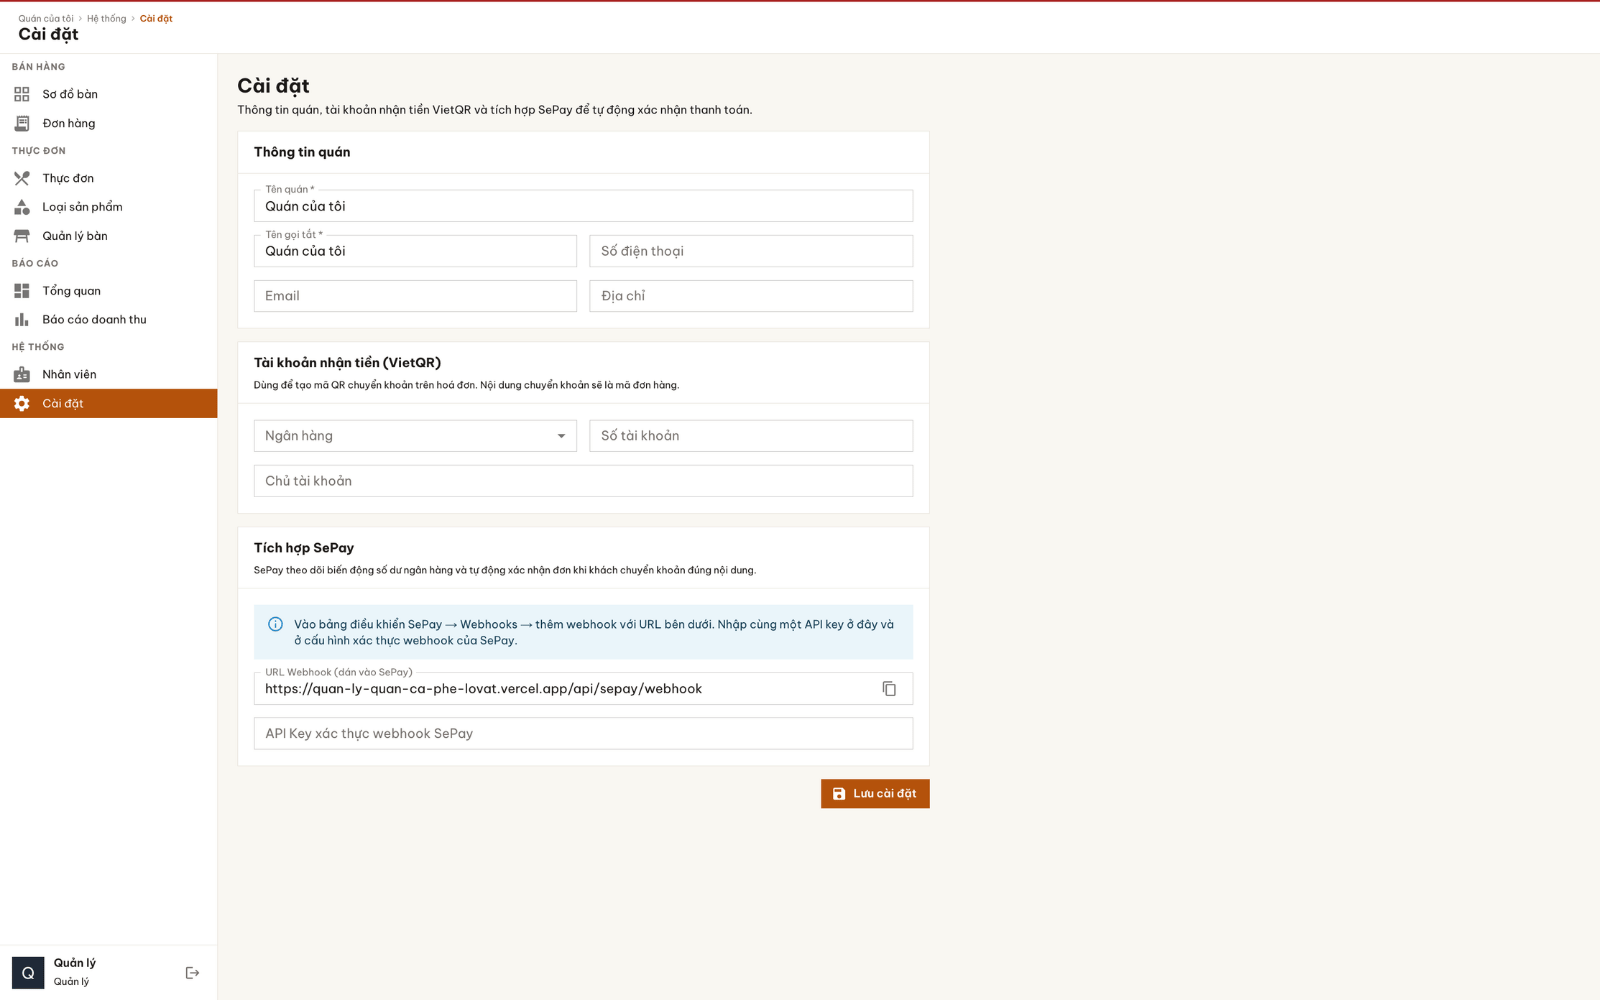The width and height of the screenshot is (1600, 1000).
Task: Click the Số tài khoản field
Action: pyautogui.click(x=751, y=436)
